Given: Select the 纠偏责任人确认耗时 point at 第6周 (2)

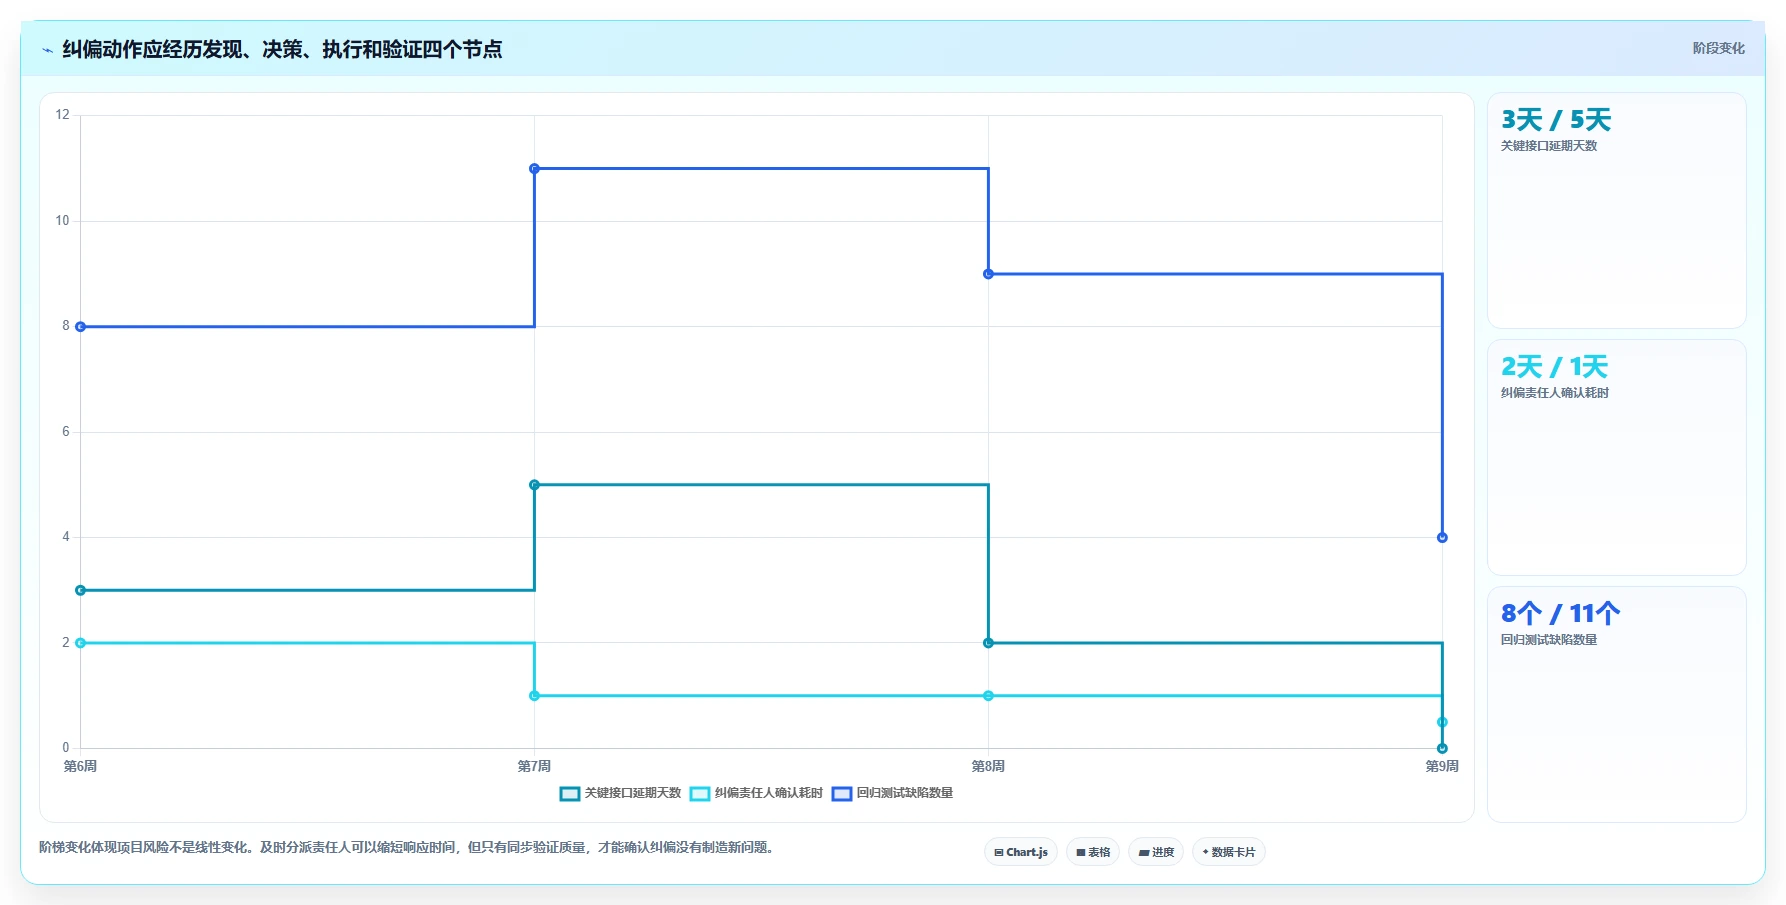Looking at the screenshot, I should [x=81, y=643].
